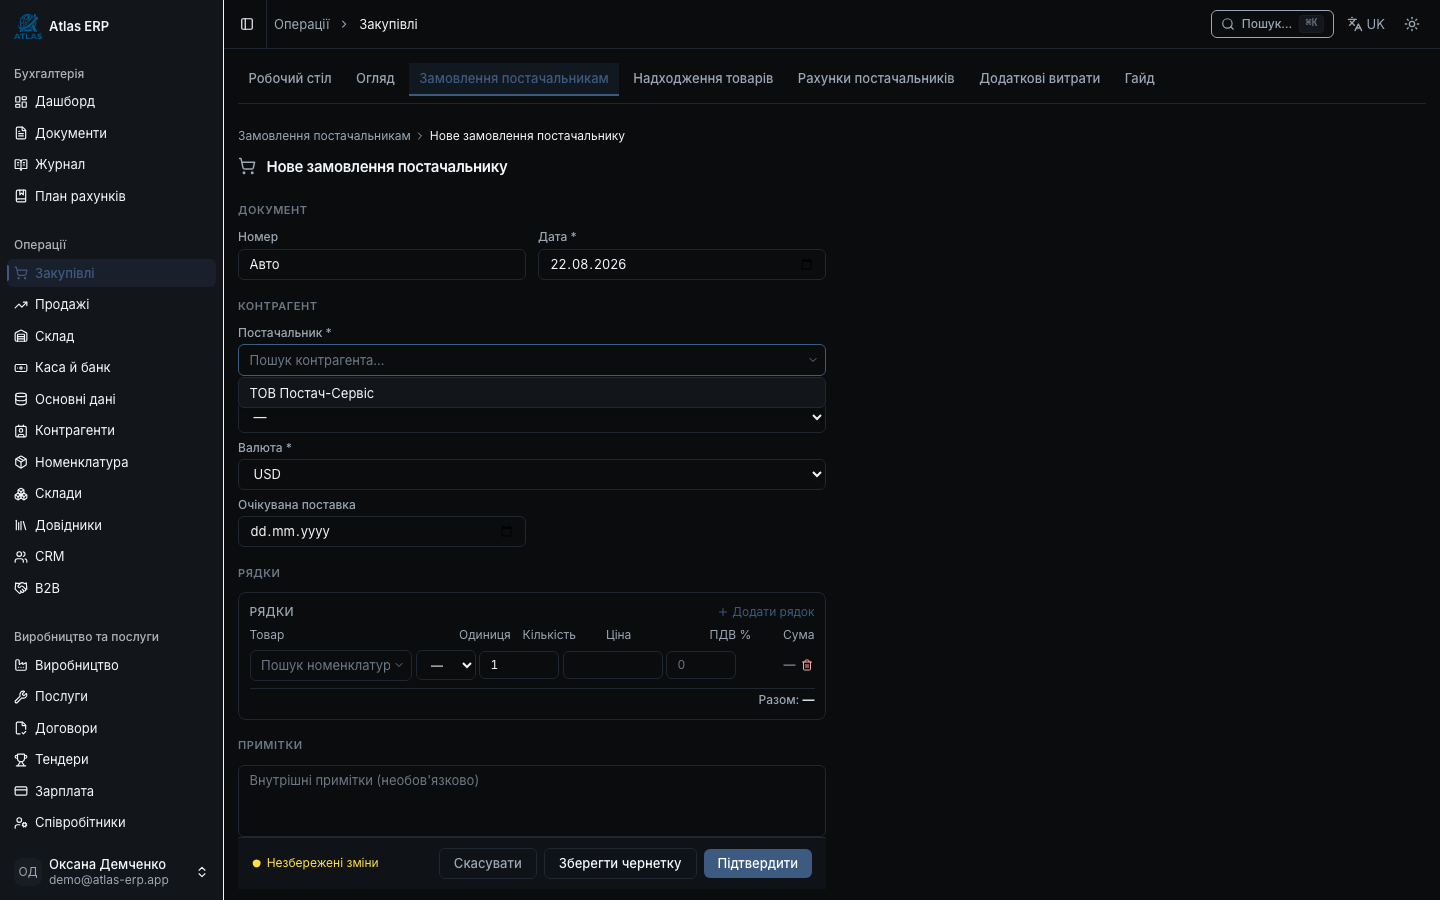Open План рахунків
The width and height of the screenshot is (1440, 900).
(111, 196)
